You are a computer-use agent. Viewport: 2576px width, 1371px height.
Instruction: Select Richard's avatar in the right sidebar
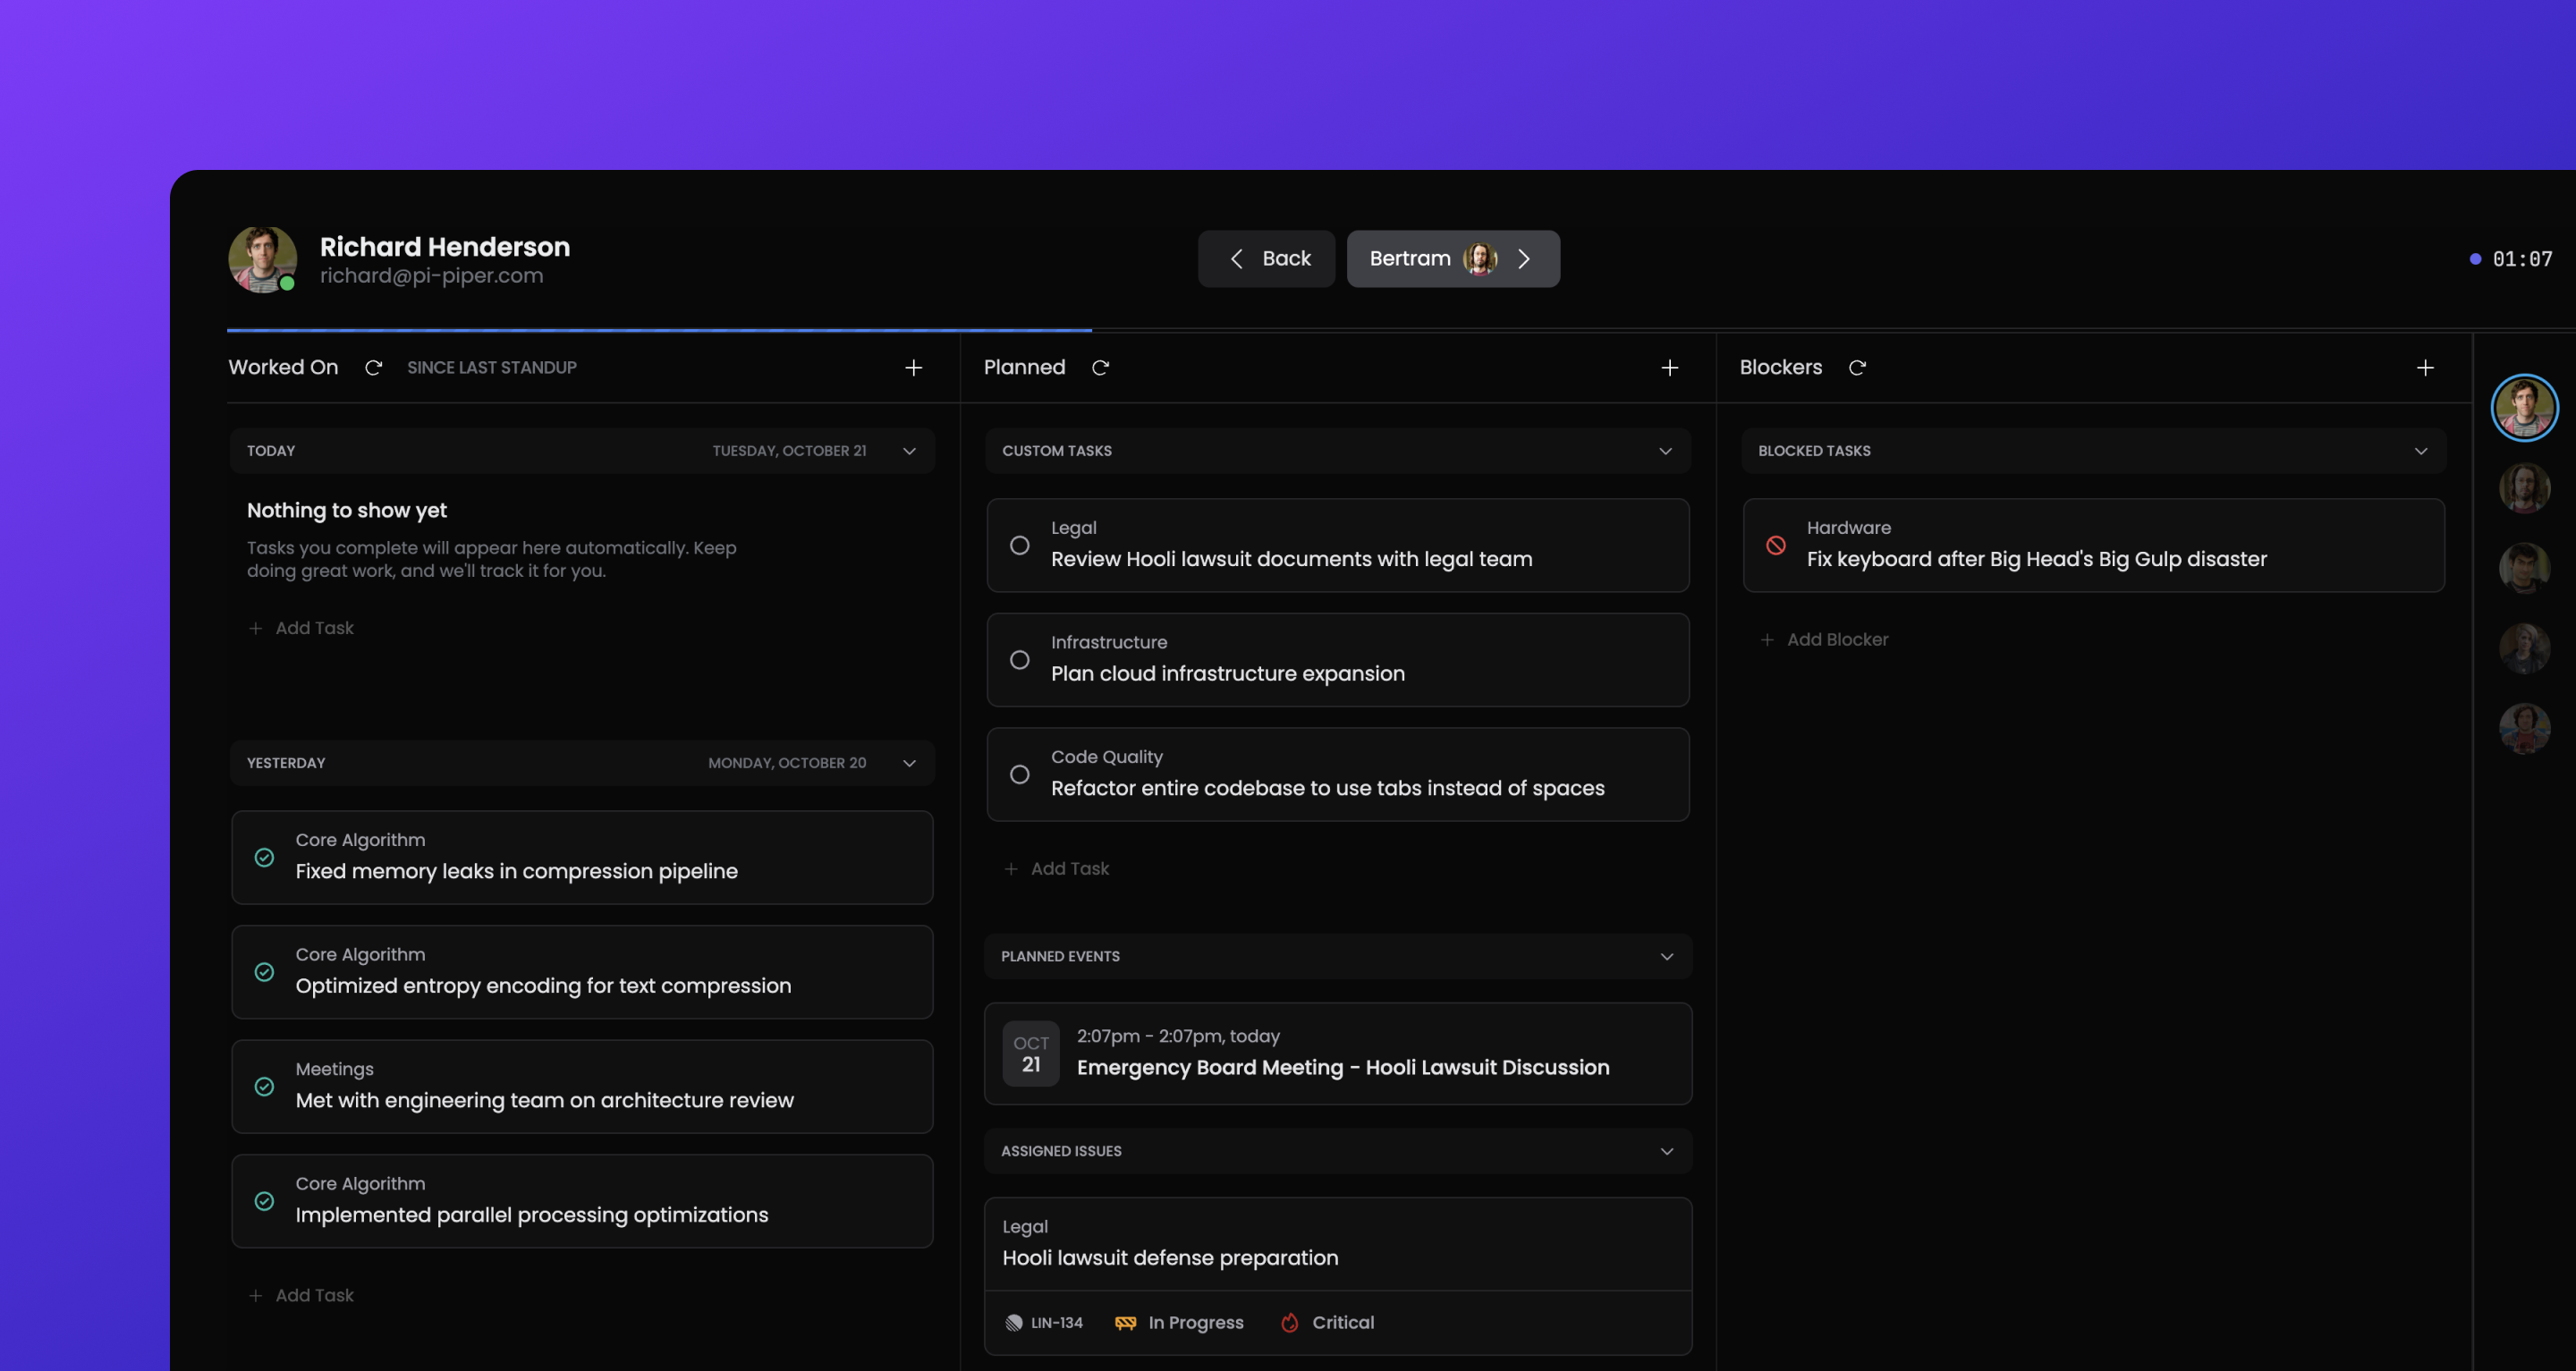[2524, 407]
